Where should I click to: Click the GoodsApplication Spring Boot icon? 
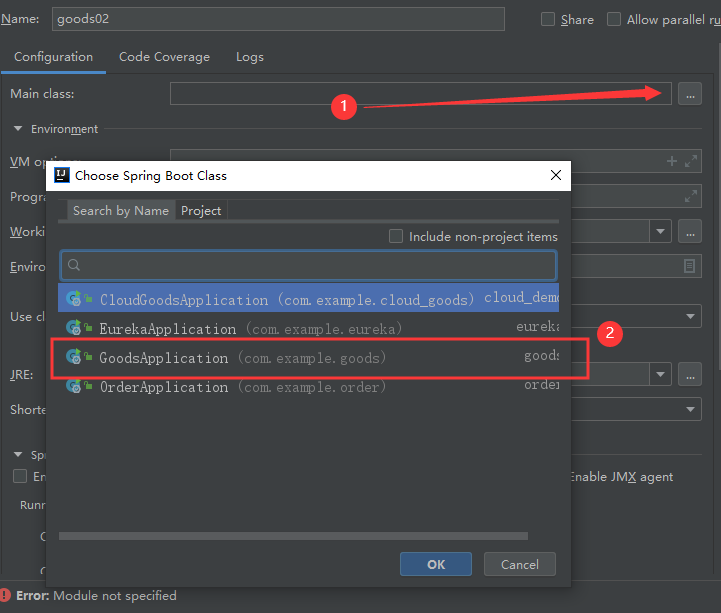74,356
